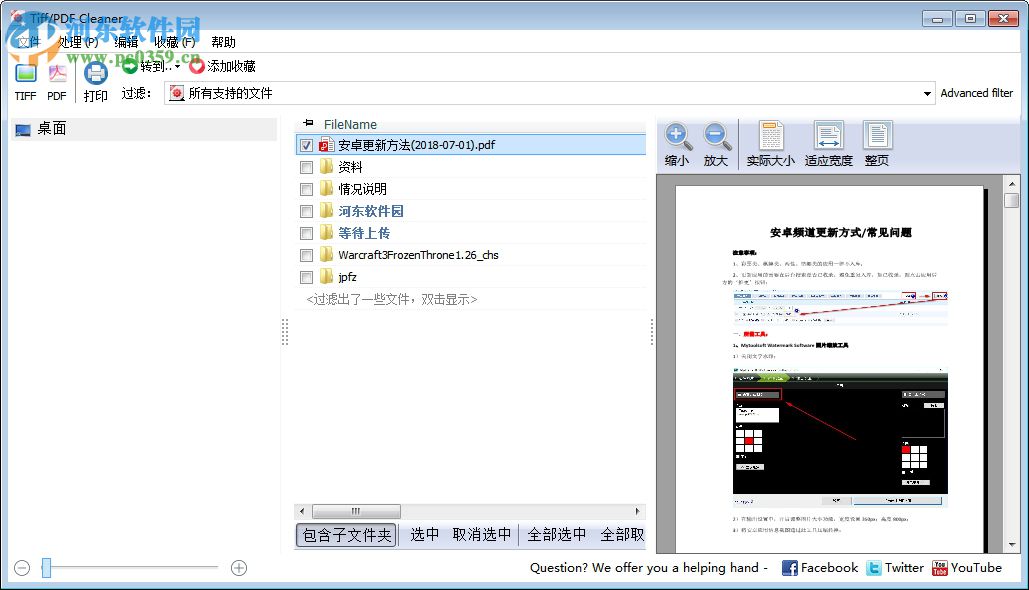Screen dimensions: 1029x590
Task: Click the 打印 print icon
Action: [95, 72]
